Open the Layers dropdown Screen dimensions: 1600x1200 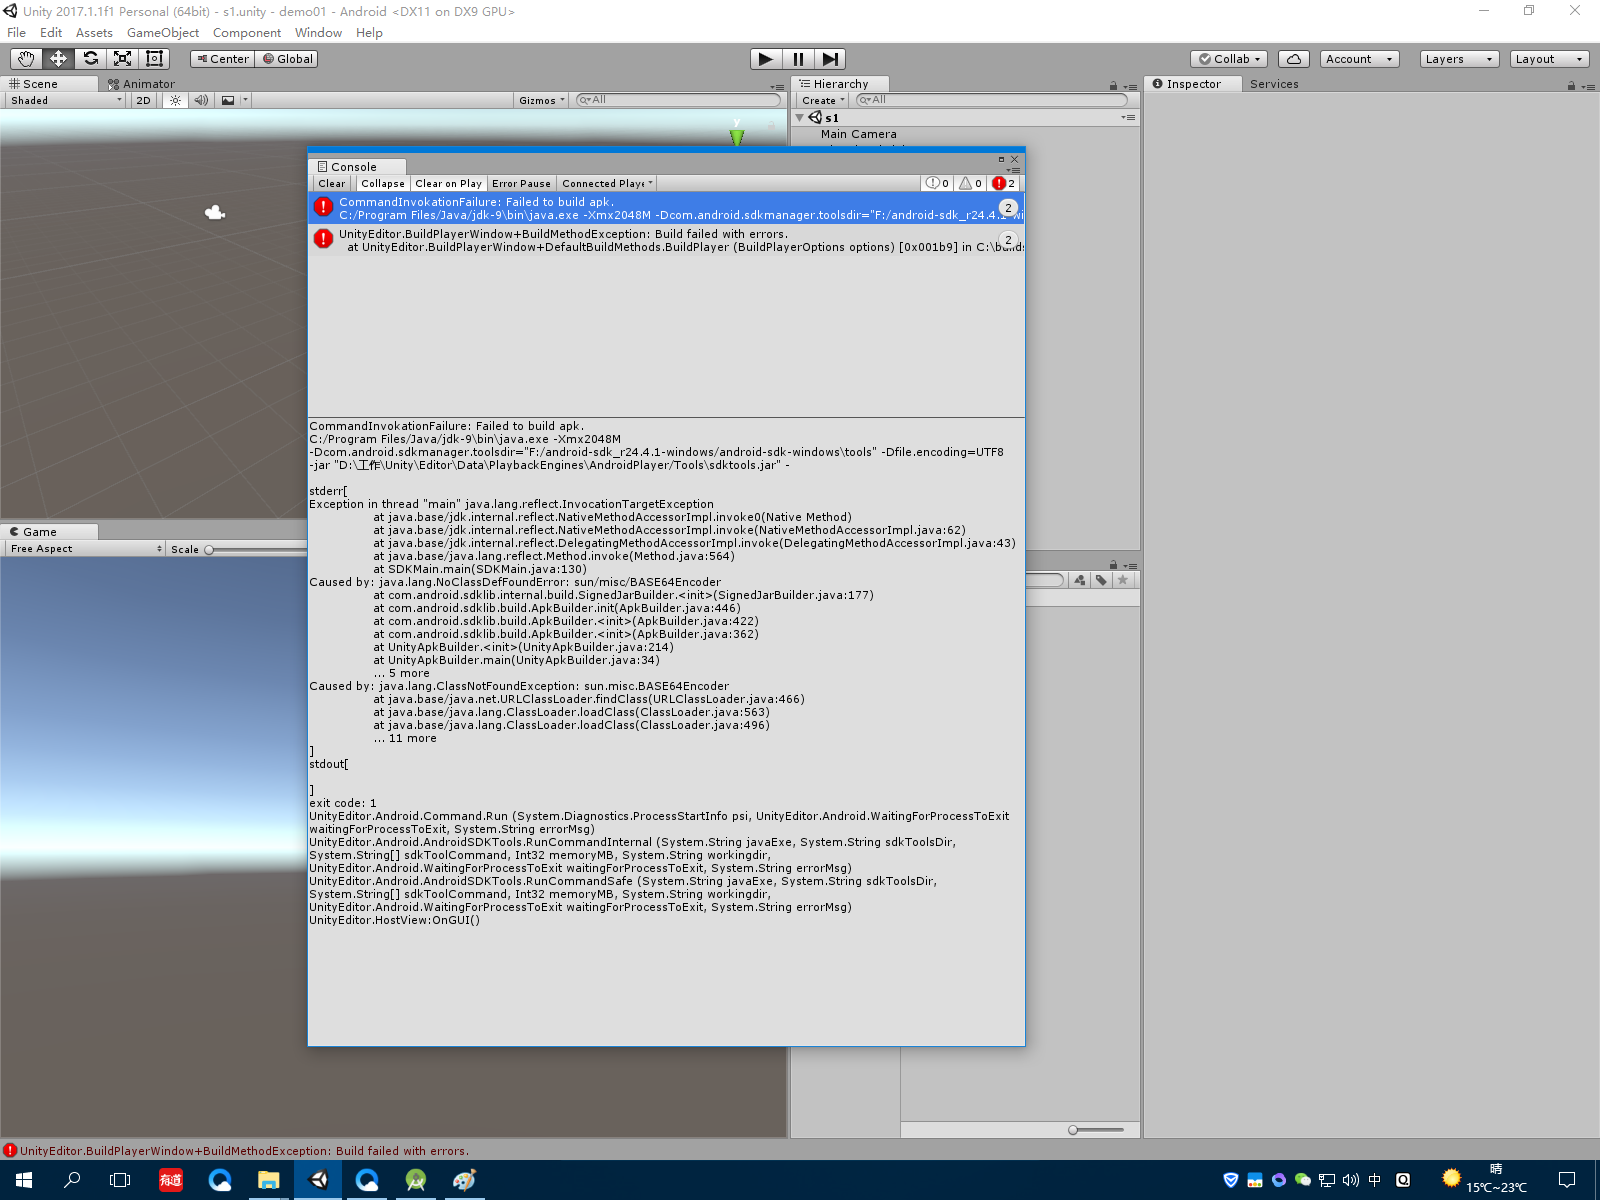(1459, 59)
